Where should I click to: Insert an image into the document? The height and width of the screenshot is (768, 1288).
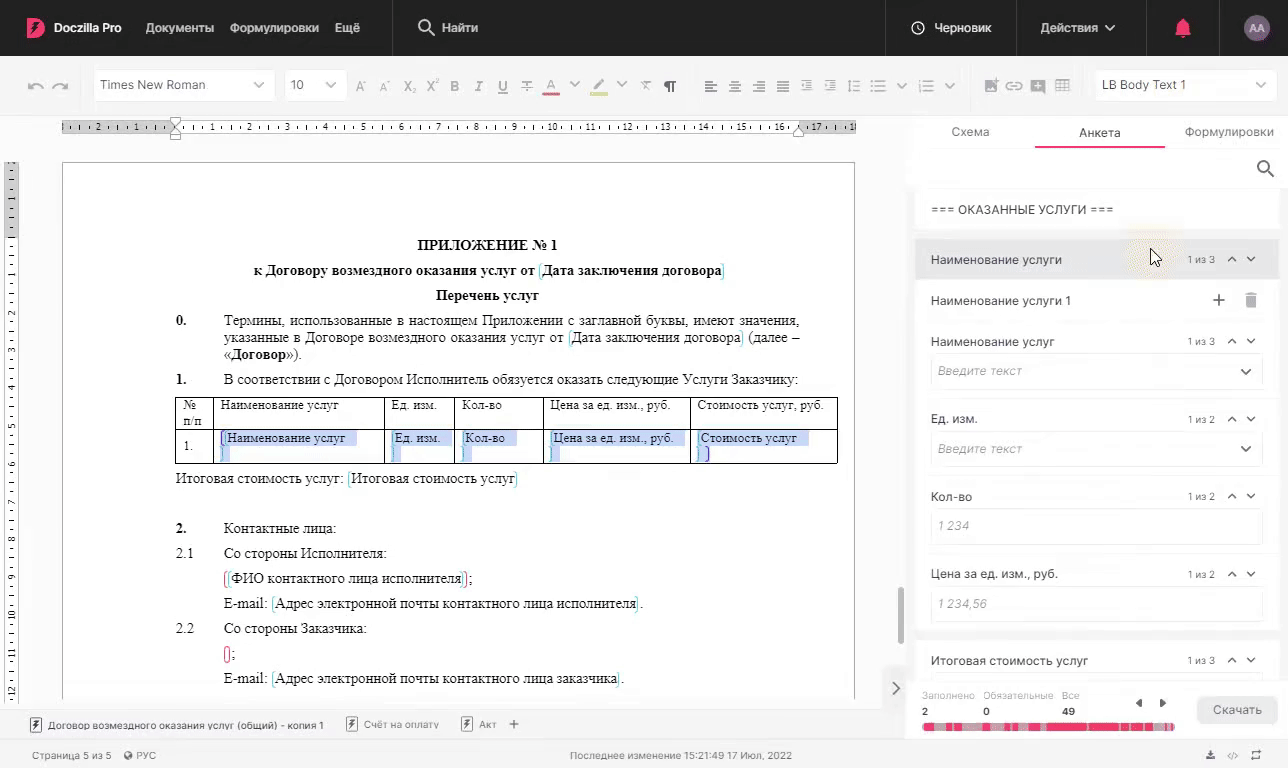pos(991,86)
